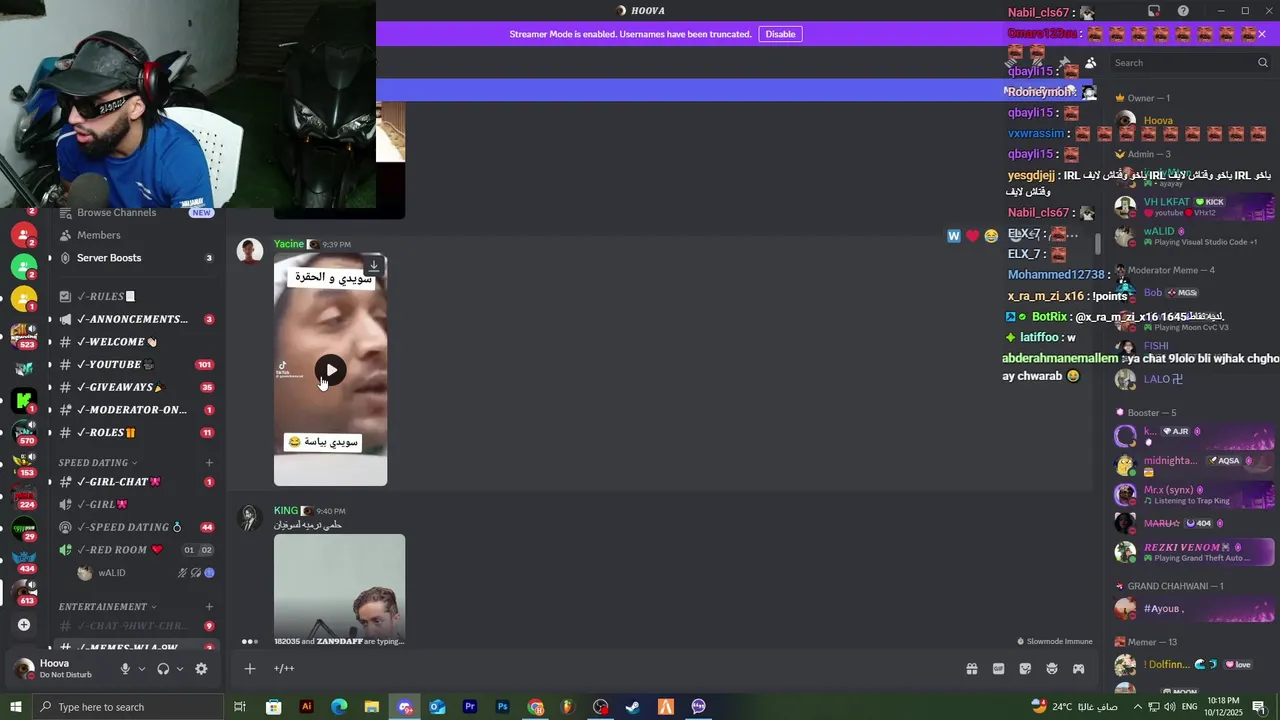1280x720 pixels.
Task: Open microphone input options chevron
Action: pyautogui.click(x=142, y=669)
